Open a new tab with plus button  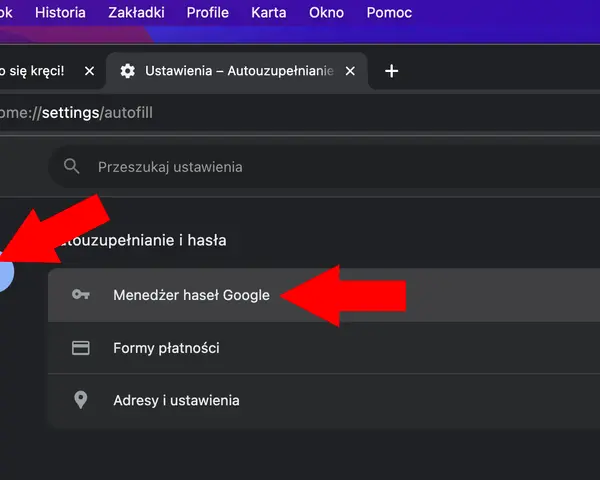tap(391, 71)
